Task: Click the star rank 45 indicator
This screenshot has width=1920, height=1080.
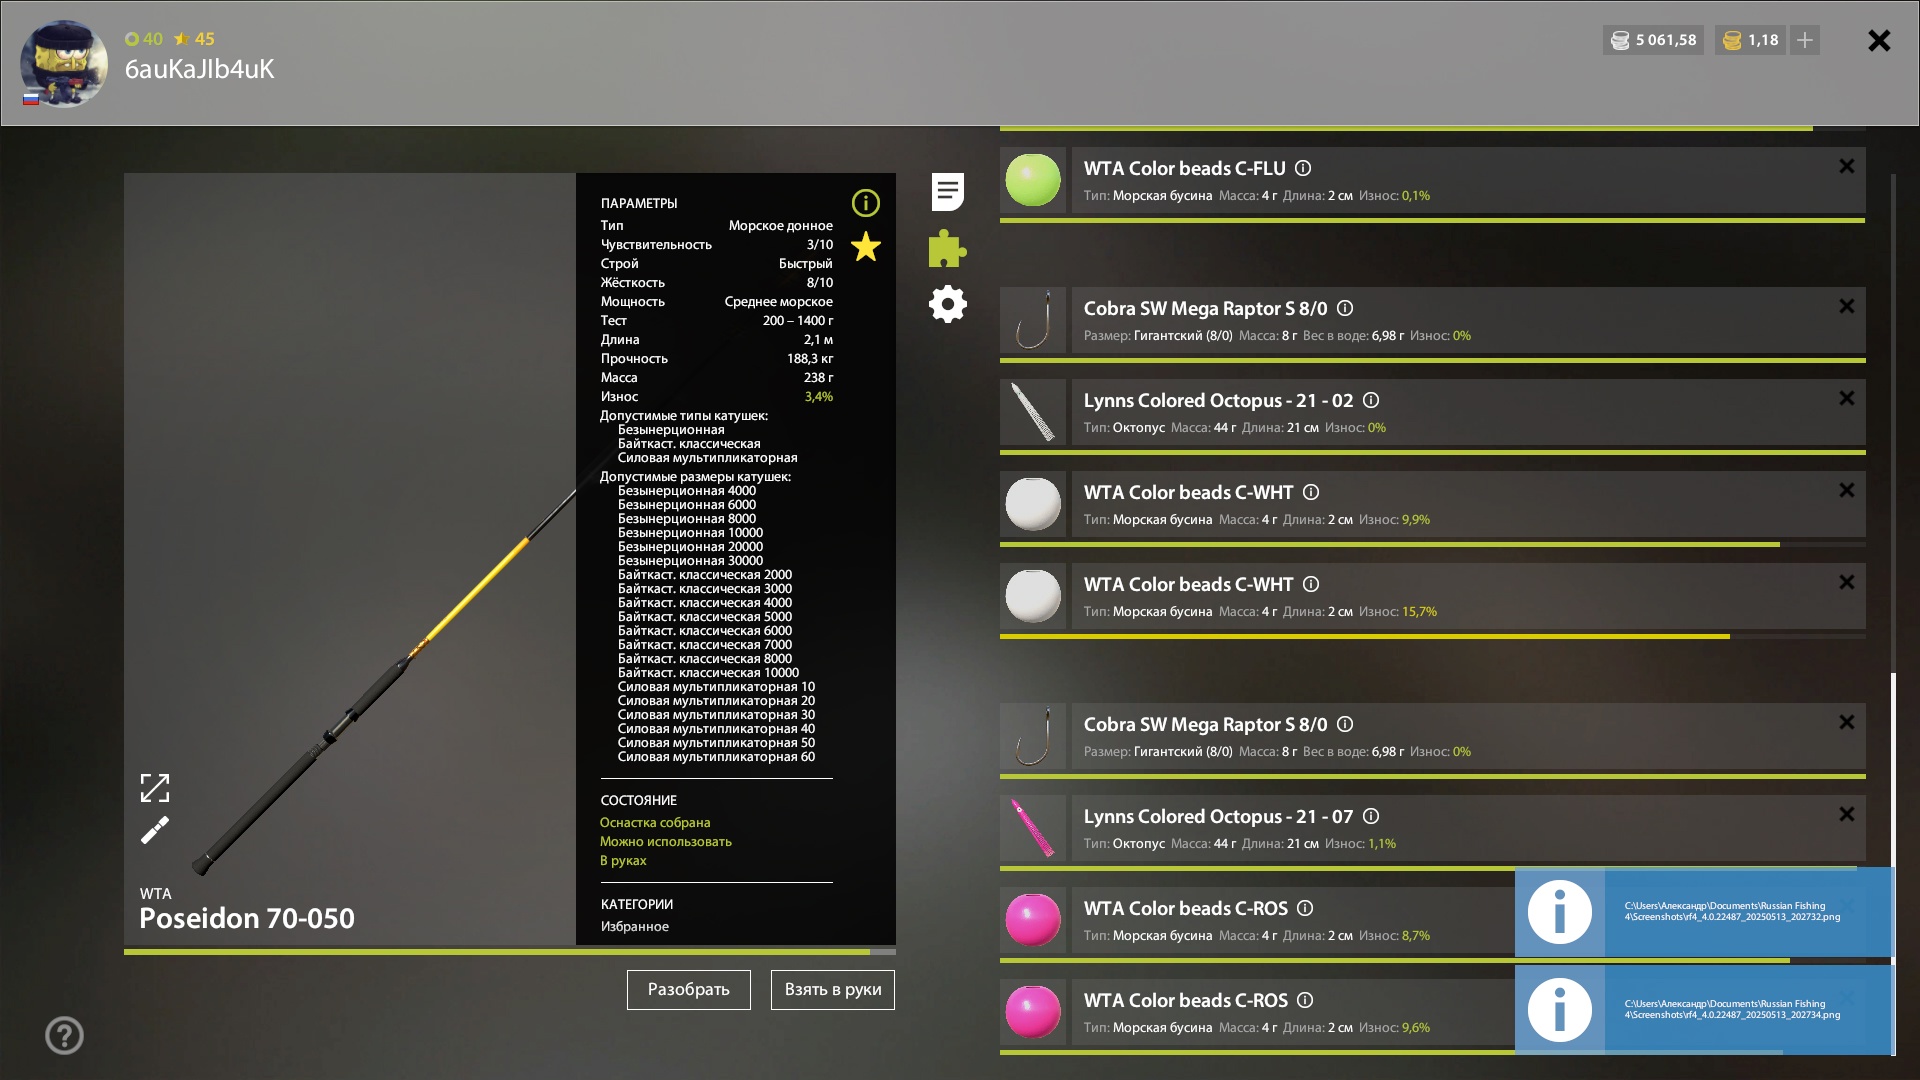Action: pyautogui.click(x=194, y=39)
